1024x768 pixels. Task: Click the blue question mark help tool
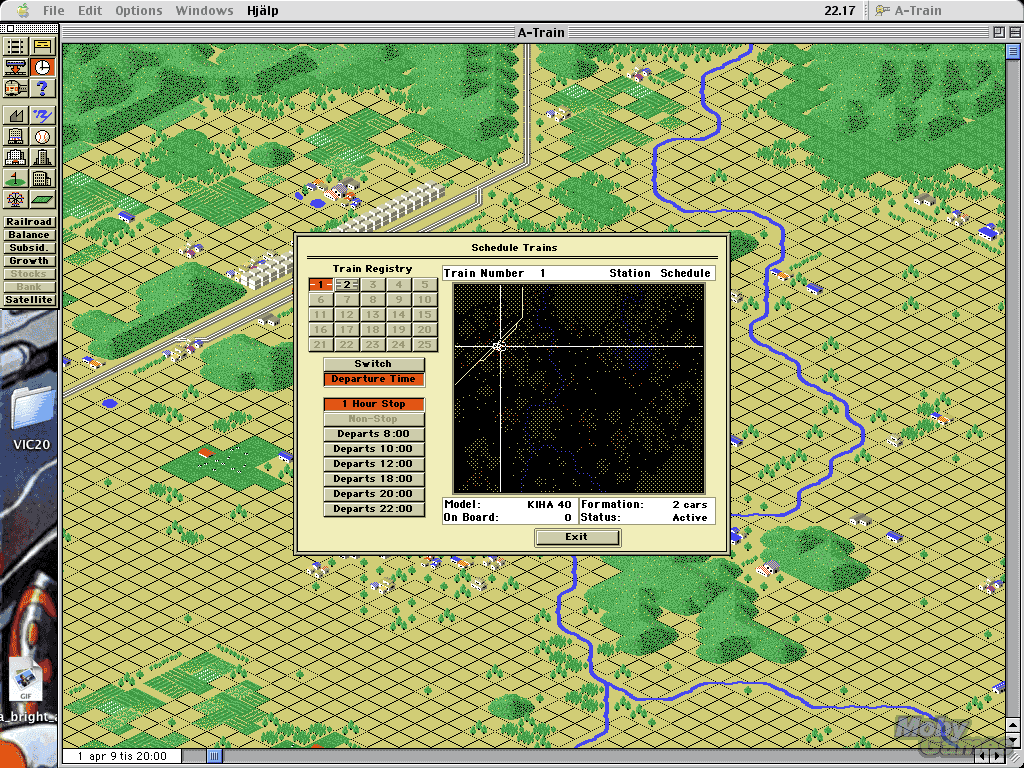42,88
